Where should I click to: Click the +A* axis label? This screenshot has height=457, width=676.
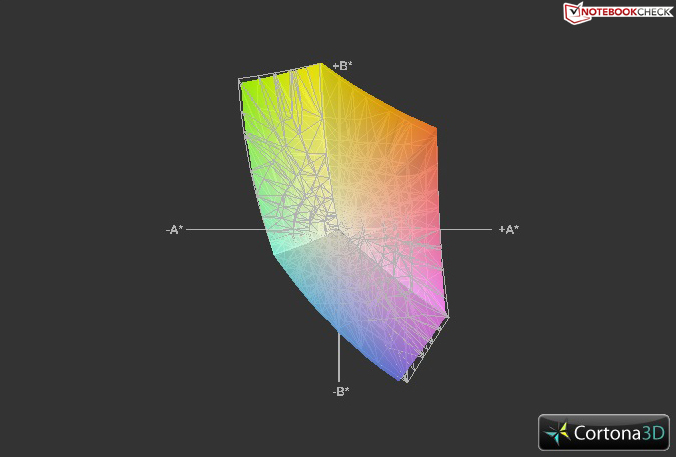pyautogui.click(x=509, y=229)
